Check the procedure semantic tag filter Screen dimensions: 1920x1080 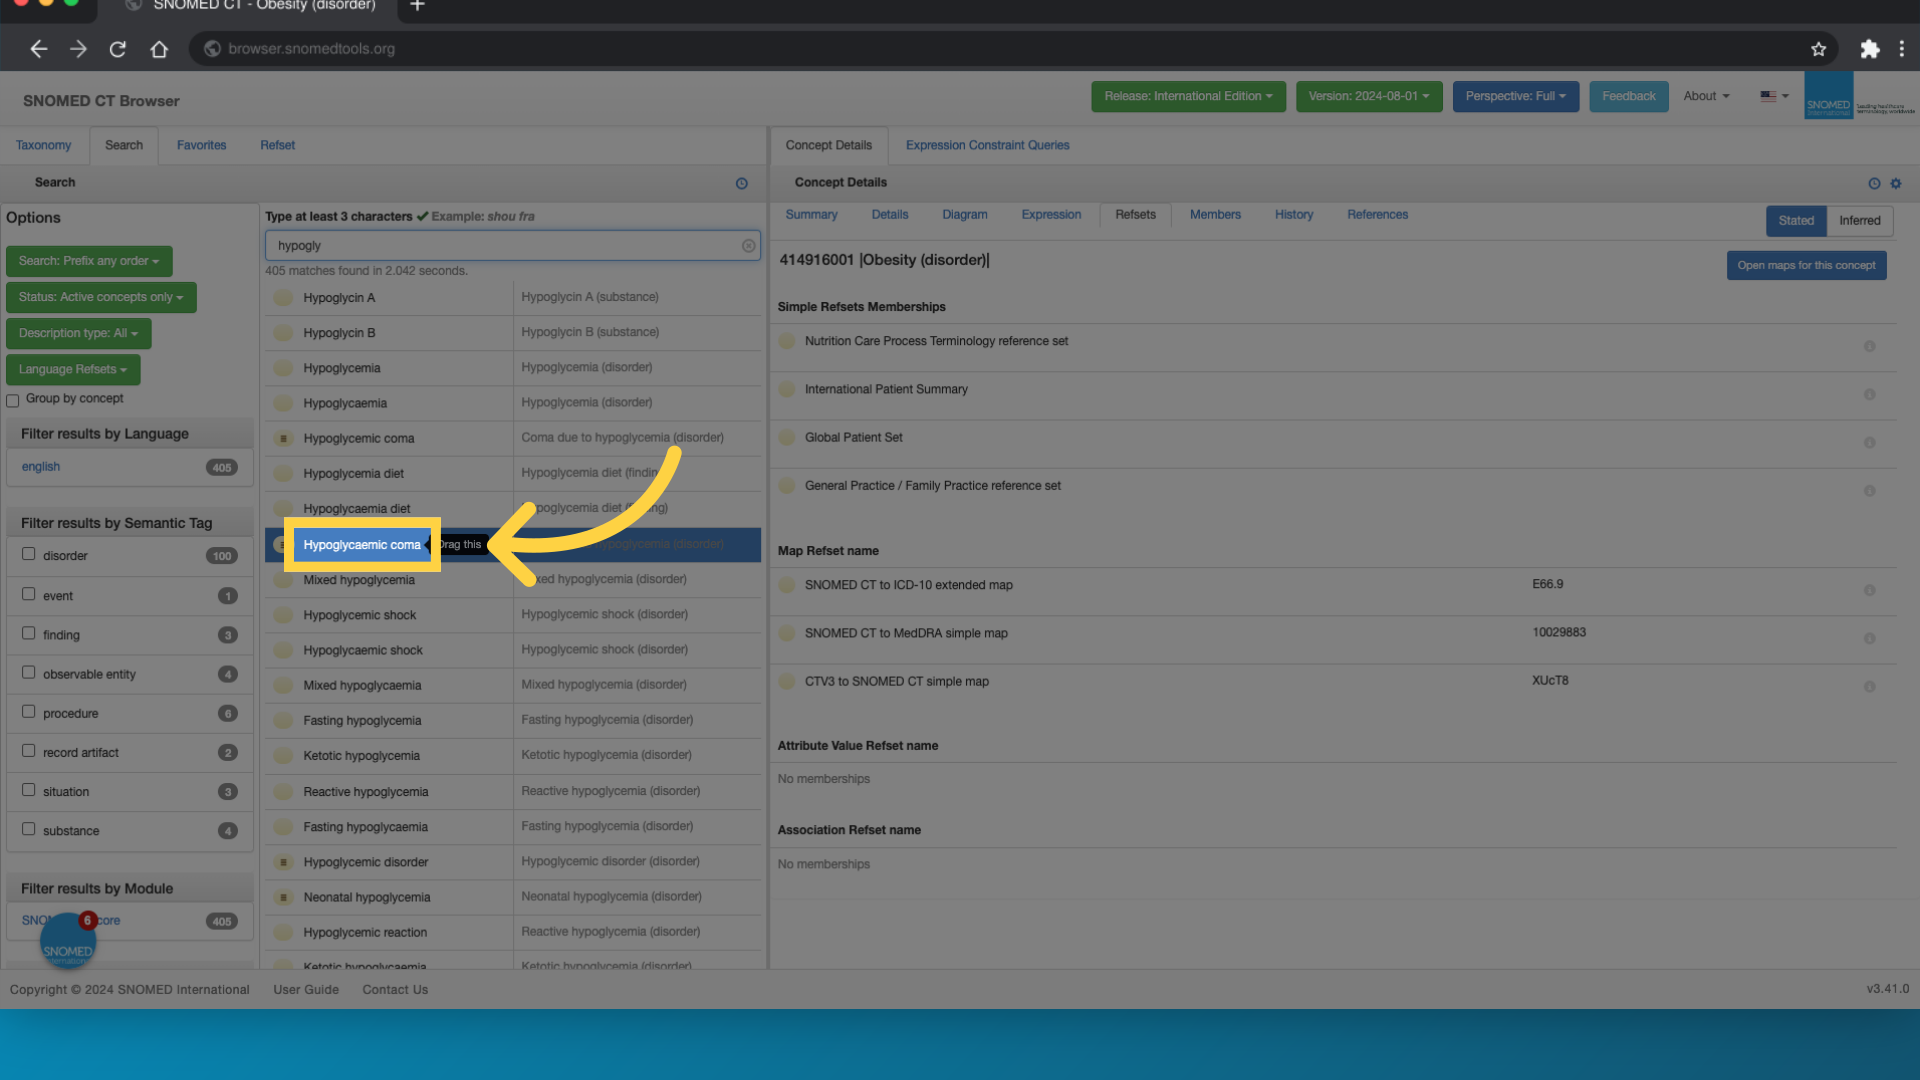pyautogui.click(x=29, y=712)
